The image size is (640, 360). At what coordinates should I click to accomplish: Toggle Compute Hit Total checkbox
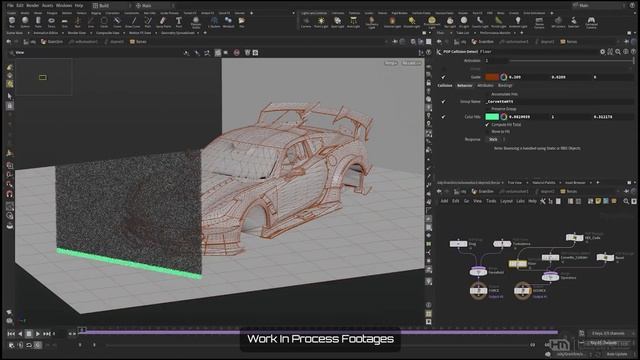[487, 124]
